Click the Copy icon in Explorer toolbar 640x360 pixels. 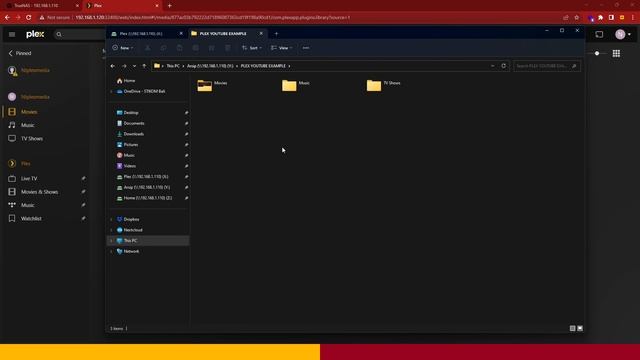[x=163, y=48]
